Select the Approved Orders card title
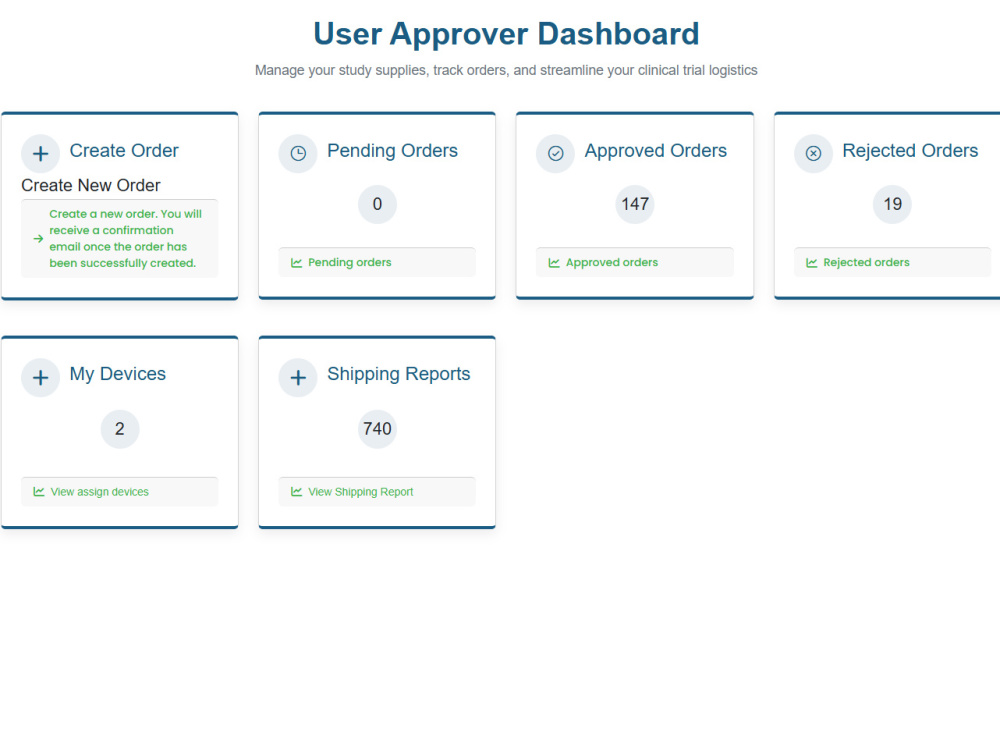The width and height of the screenshot is (1000, 750). pos(656,151)
